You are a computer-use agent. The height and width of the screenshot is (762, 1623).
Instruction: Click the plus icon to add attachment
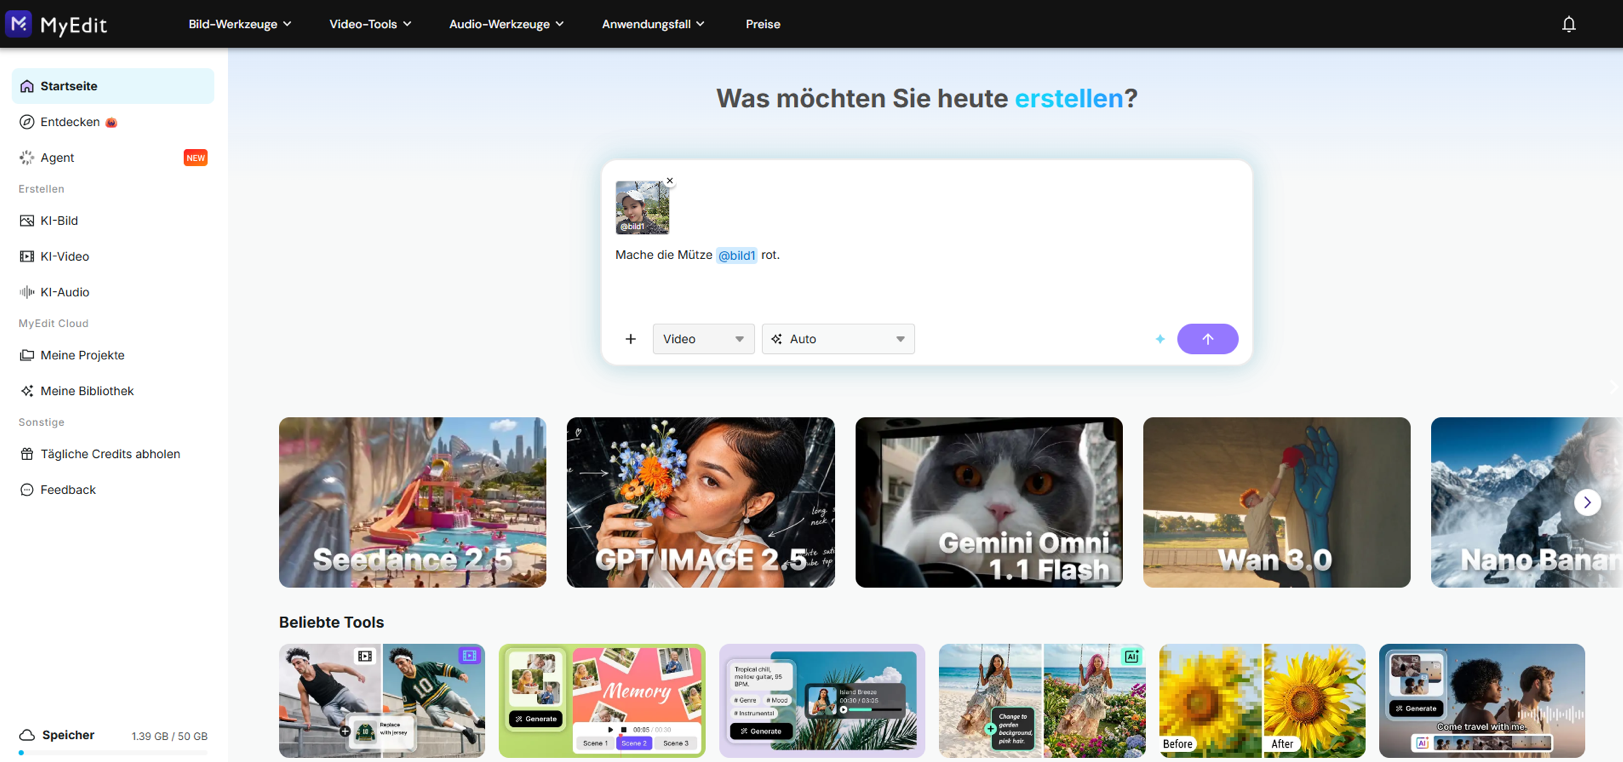tap(630, 339)
